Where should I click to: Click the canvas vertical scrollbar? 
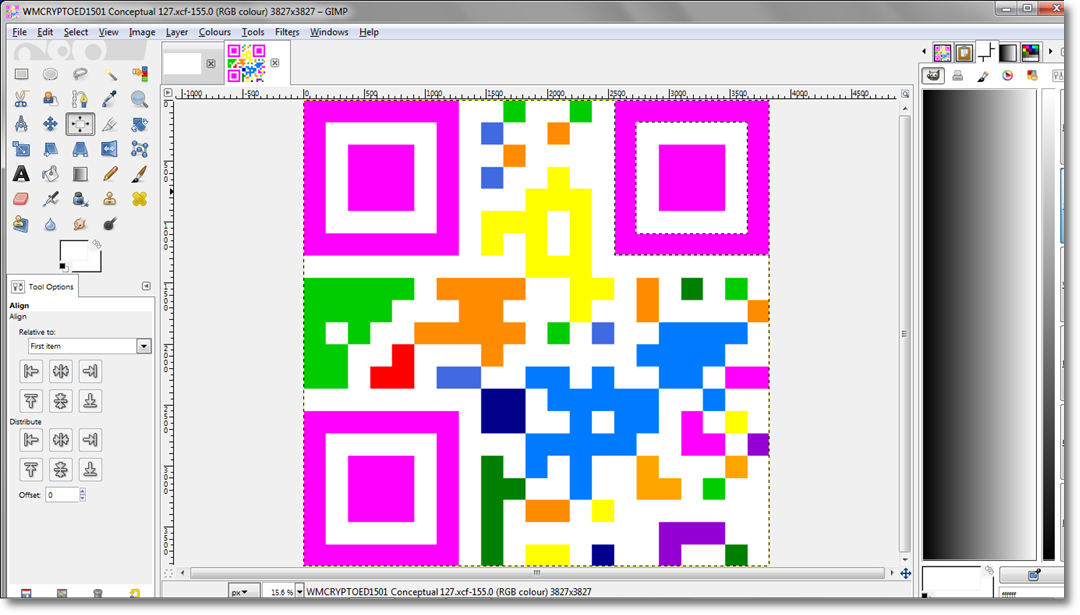pos(904,333)
